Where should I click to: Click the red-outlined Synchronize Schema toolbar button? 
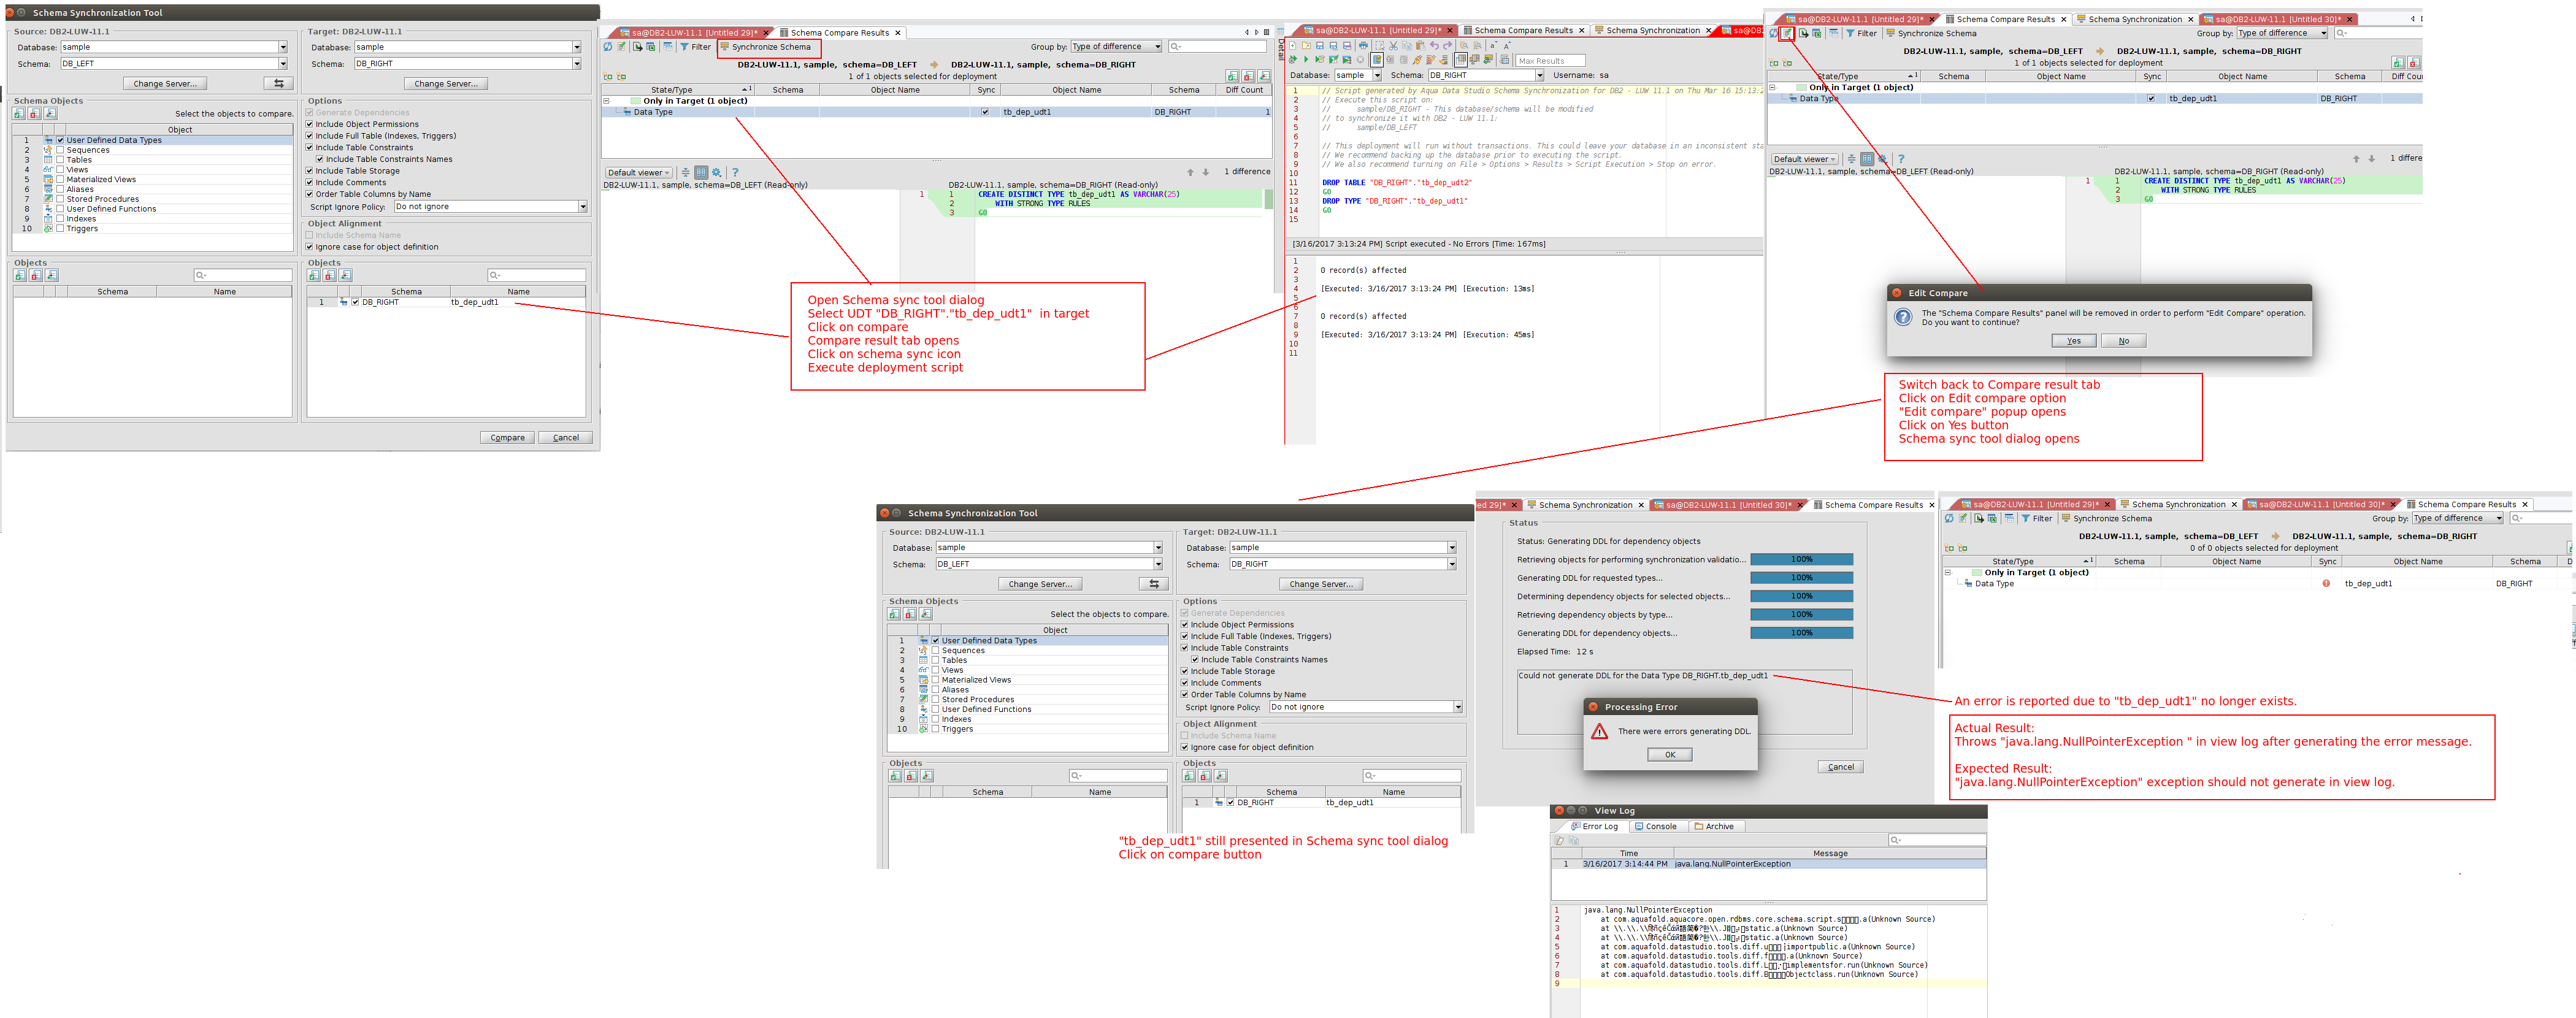click(768, 47)
